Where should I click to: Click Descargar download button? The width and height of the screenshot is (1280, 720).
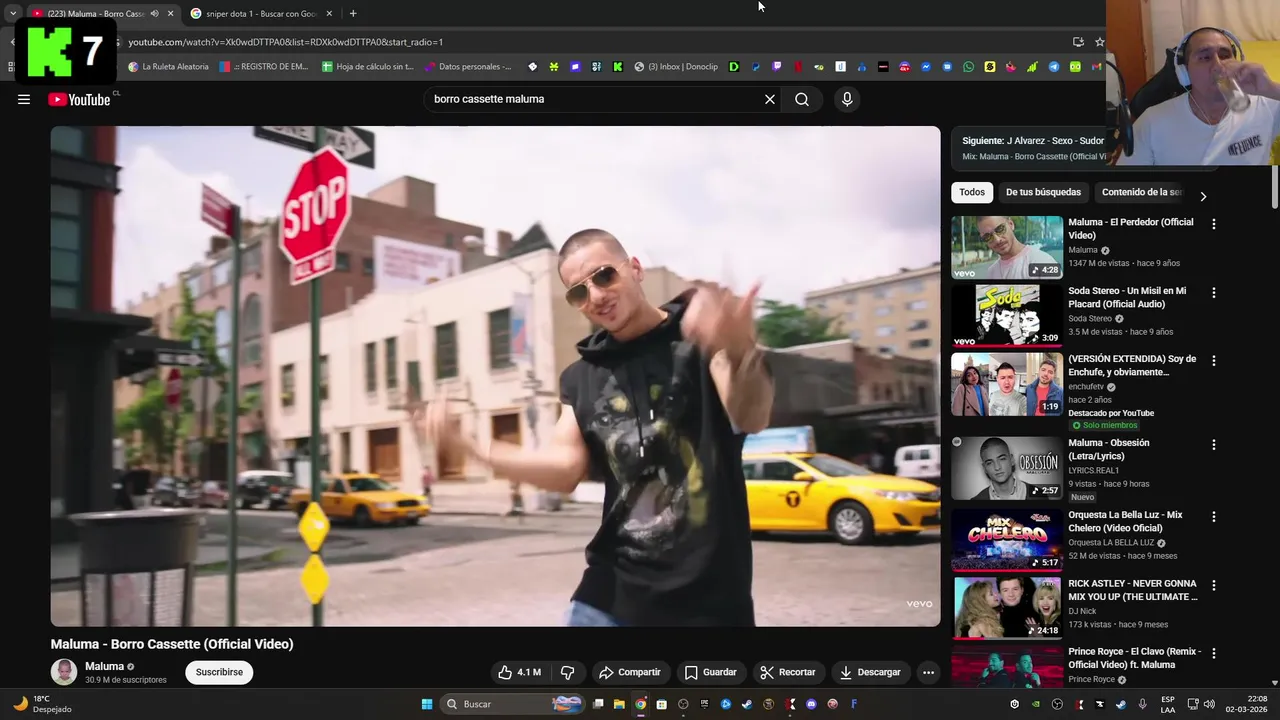point(870,672)
